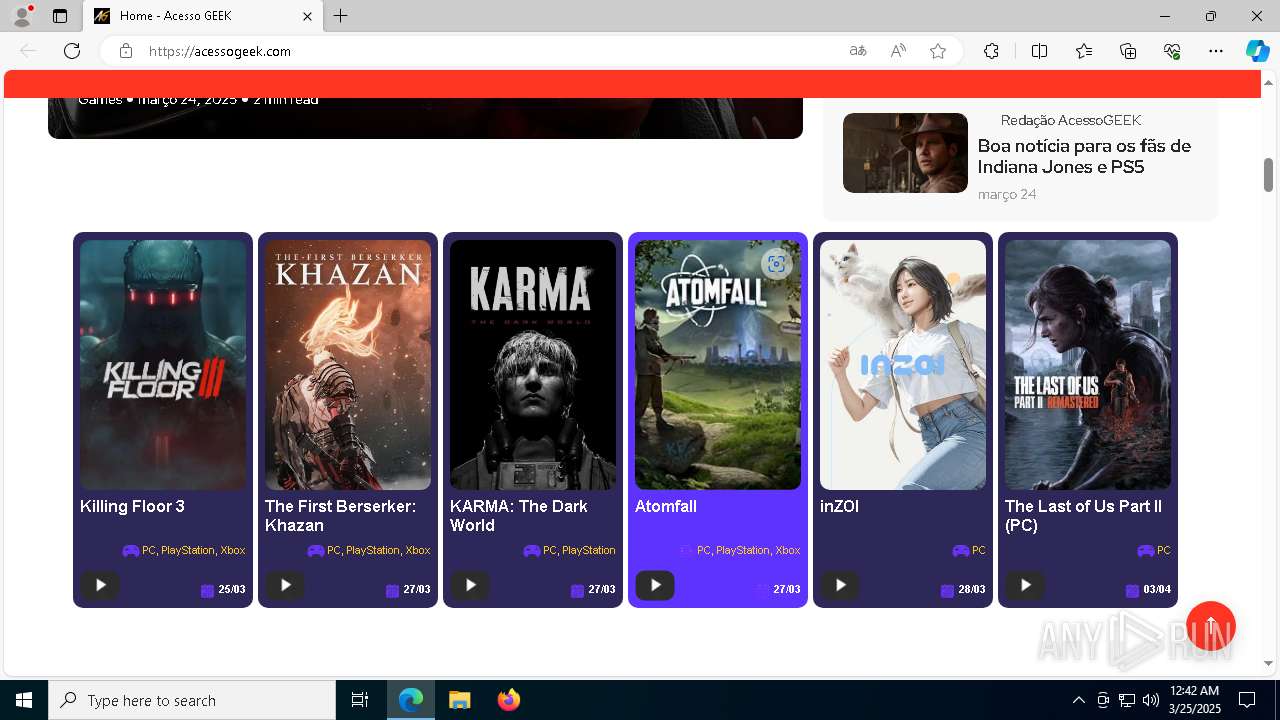Open the KARMA cover image
The width and height of the screenshot is (1280, 720).
(x=533, y=365)
